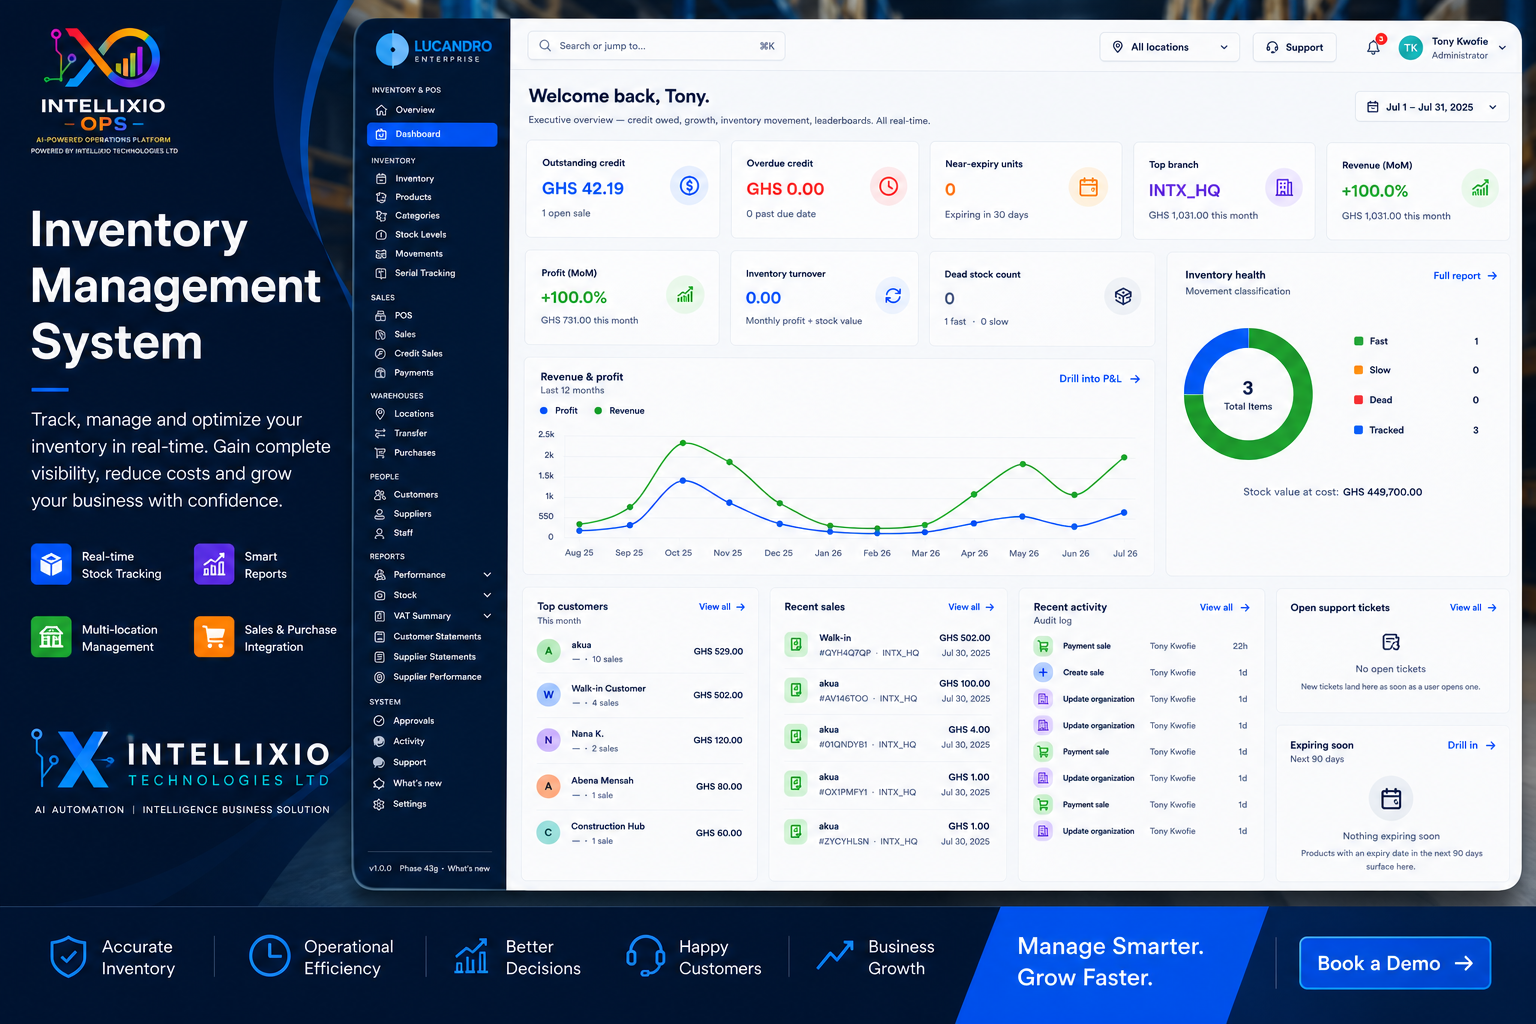Viewport: 1536px width, 1024px height.
Task: Click the Fast green legend swatch
Action: tap(1358, 341)
